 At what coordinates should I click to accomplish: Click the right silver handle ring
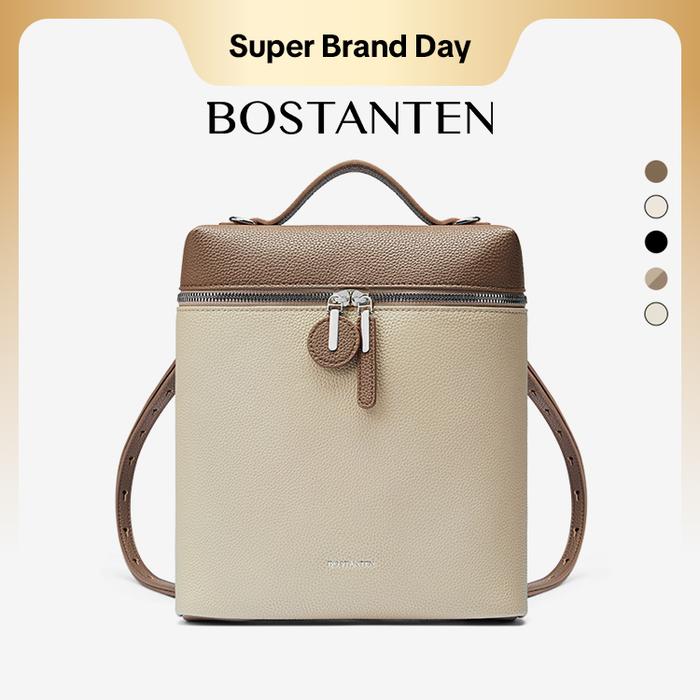(468, 220)
